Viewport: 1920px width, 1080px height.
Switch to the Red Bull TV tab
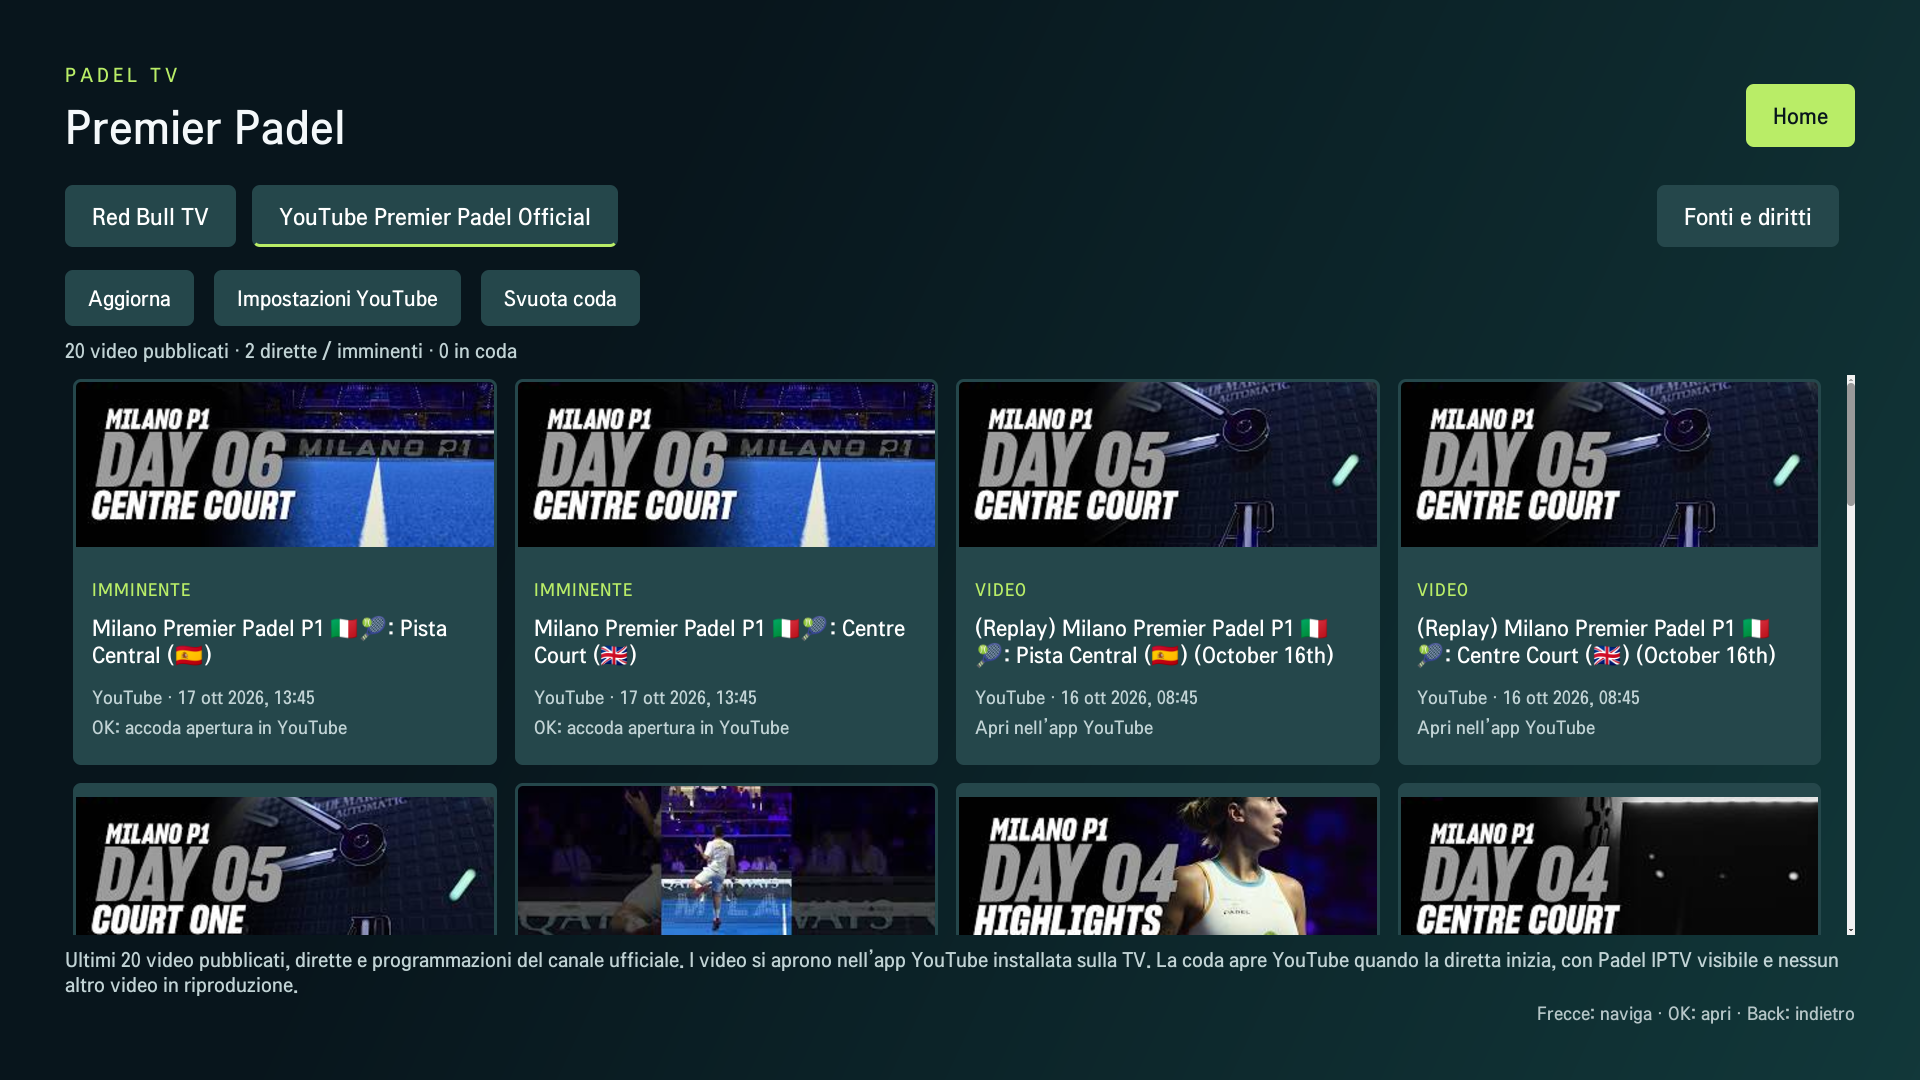coord(150,216)
